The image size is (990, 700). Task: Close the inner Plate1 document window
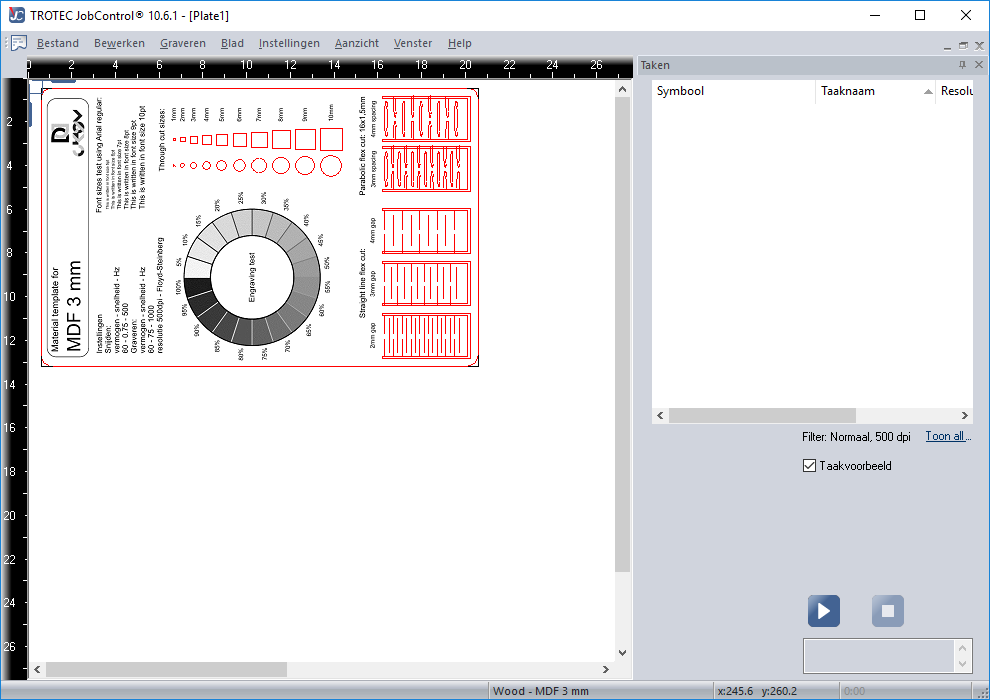tap(979, 45)
